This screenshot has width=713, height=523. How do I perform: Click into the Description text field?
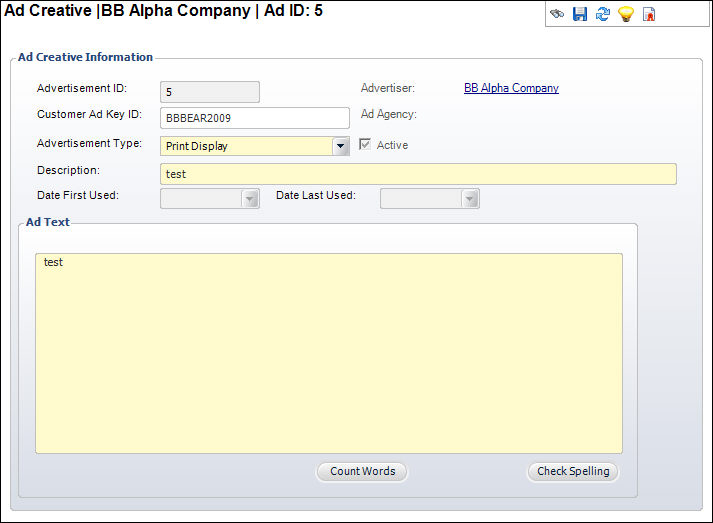pyautogui.click(x=418, y=174)
